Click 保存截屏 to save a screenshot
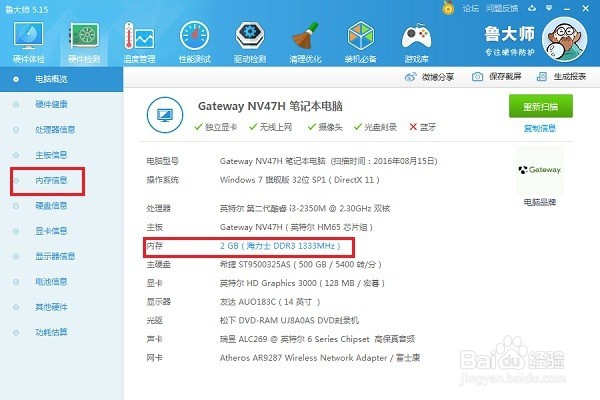The width and height of the screenshot is (600, 400). pyautogui.click(x=496, y=77)
